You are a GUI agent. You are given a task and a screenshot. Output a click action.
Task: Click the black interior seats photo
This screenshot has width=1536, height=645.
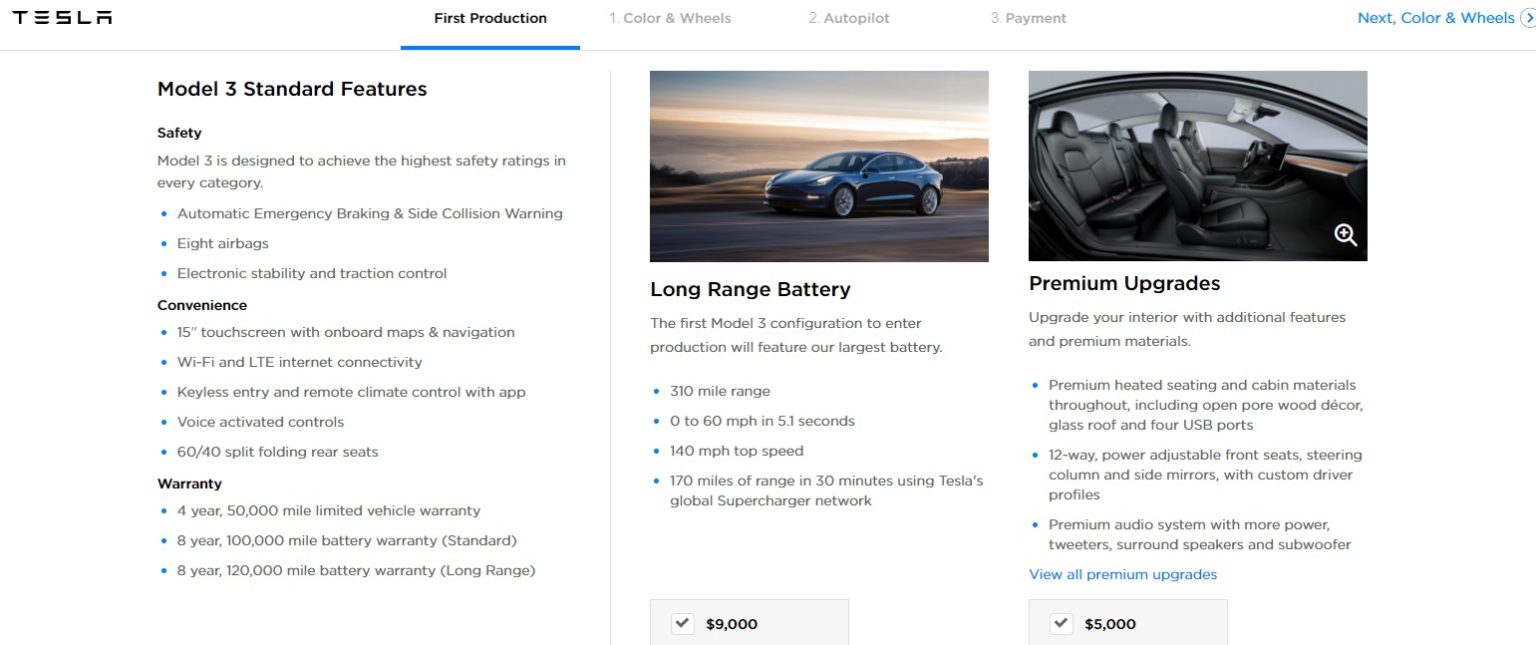click(x=1197, y=166)
